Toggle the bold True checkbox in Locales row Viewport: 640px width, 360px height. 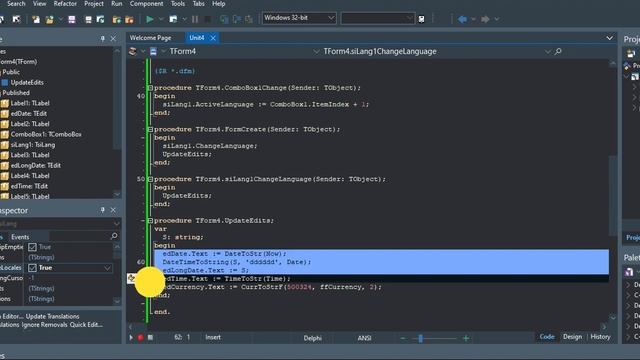(x=32, y=268)
